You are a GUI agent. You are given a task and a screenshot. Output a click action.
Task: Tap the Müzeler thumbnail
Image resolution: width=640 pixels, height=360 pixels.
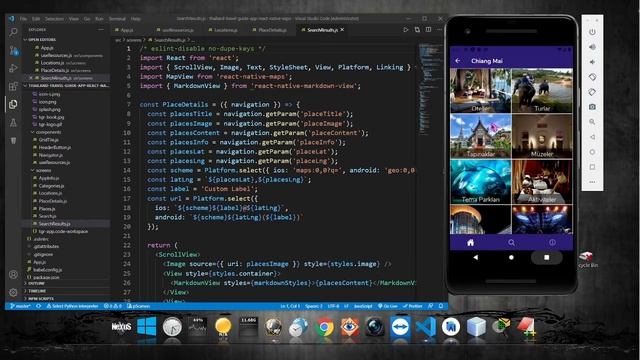[542, 136]
